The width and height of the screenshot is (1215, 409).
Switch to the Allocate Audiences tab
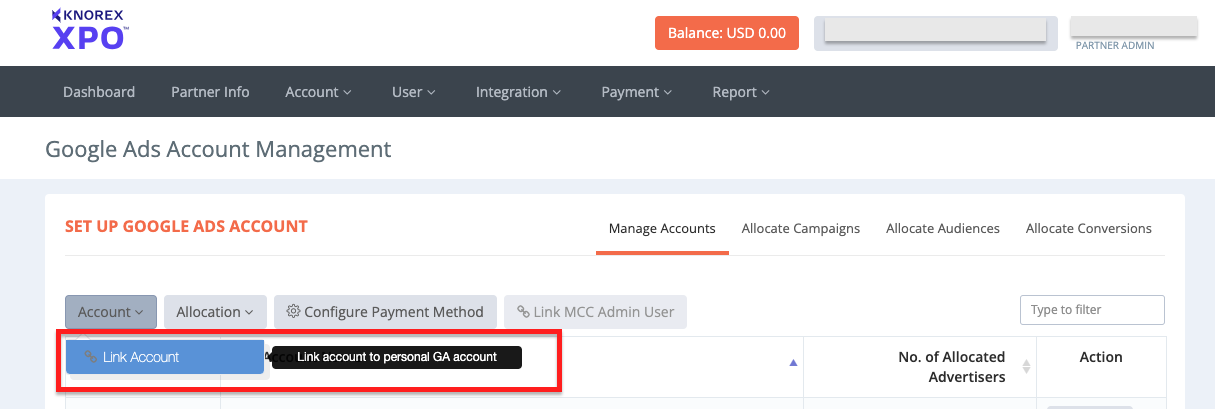coord(942,229)
